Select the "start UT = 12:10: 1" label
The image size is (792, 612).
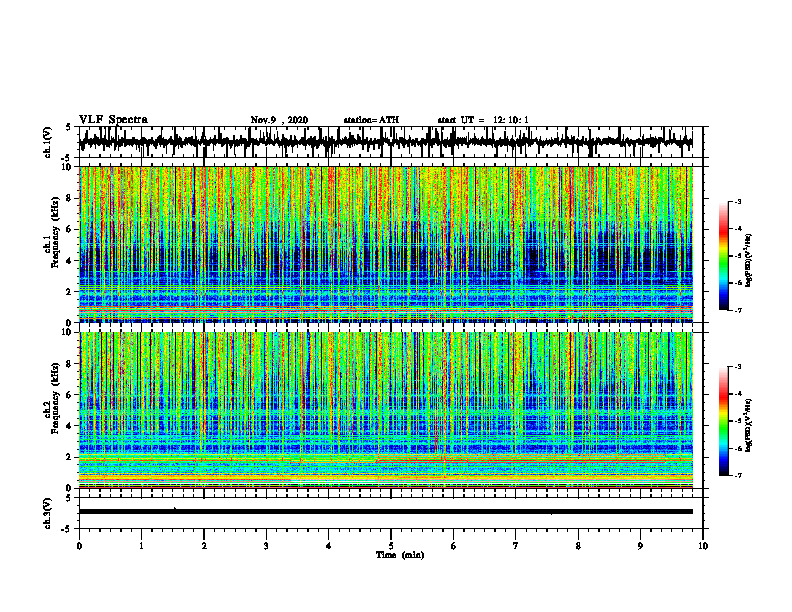coord(483,120)
